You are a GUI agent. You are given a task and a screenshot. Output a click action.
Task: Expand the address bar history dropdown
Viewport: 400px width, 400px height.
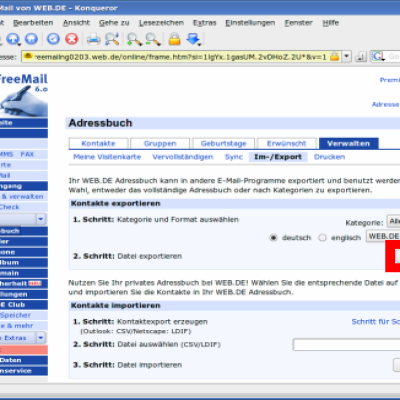(347, 57)
